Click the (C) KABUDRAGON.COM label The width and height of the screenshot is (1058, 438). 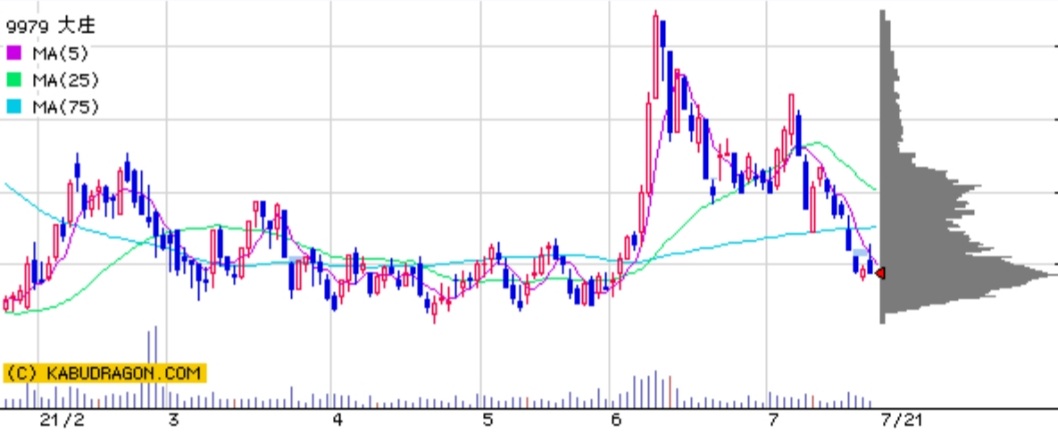pos(105,373)
